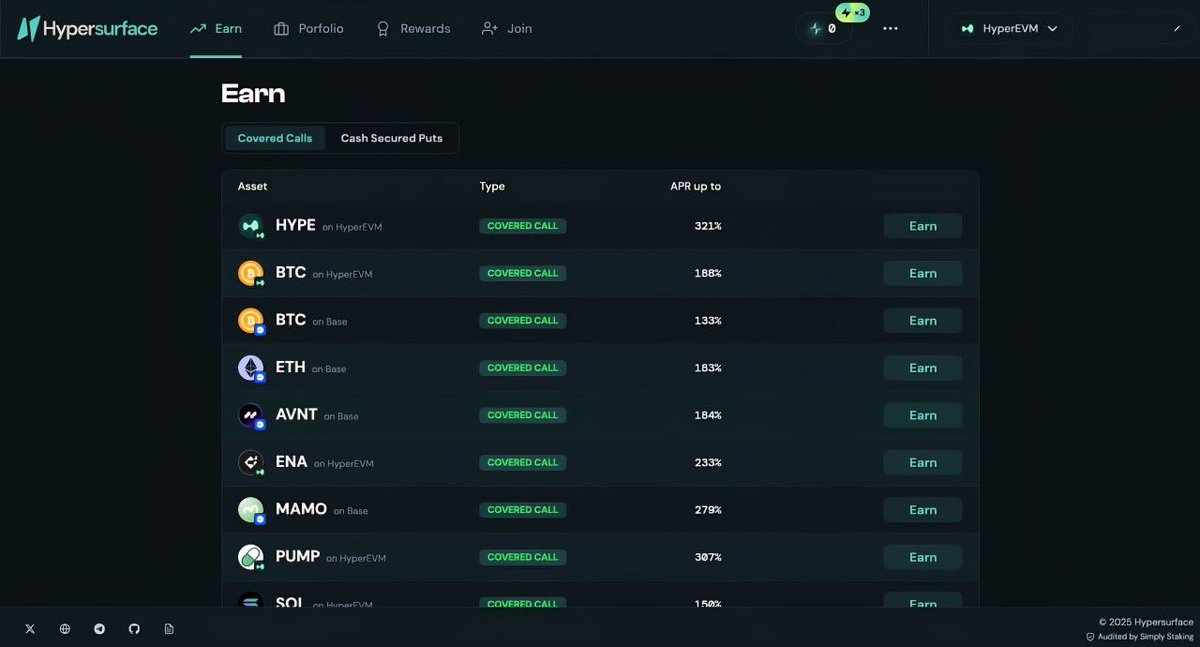Click COVERED CALL badge in PUMP row

523,557
